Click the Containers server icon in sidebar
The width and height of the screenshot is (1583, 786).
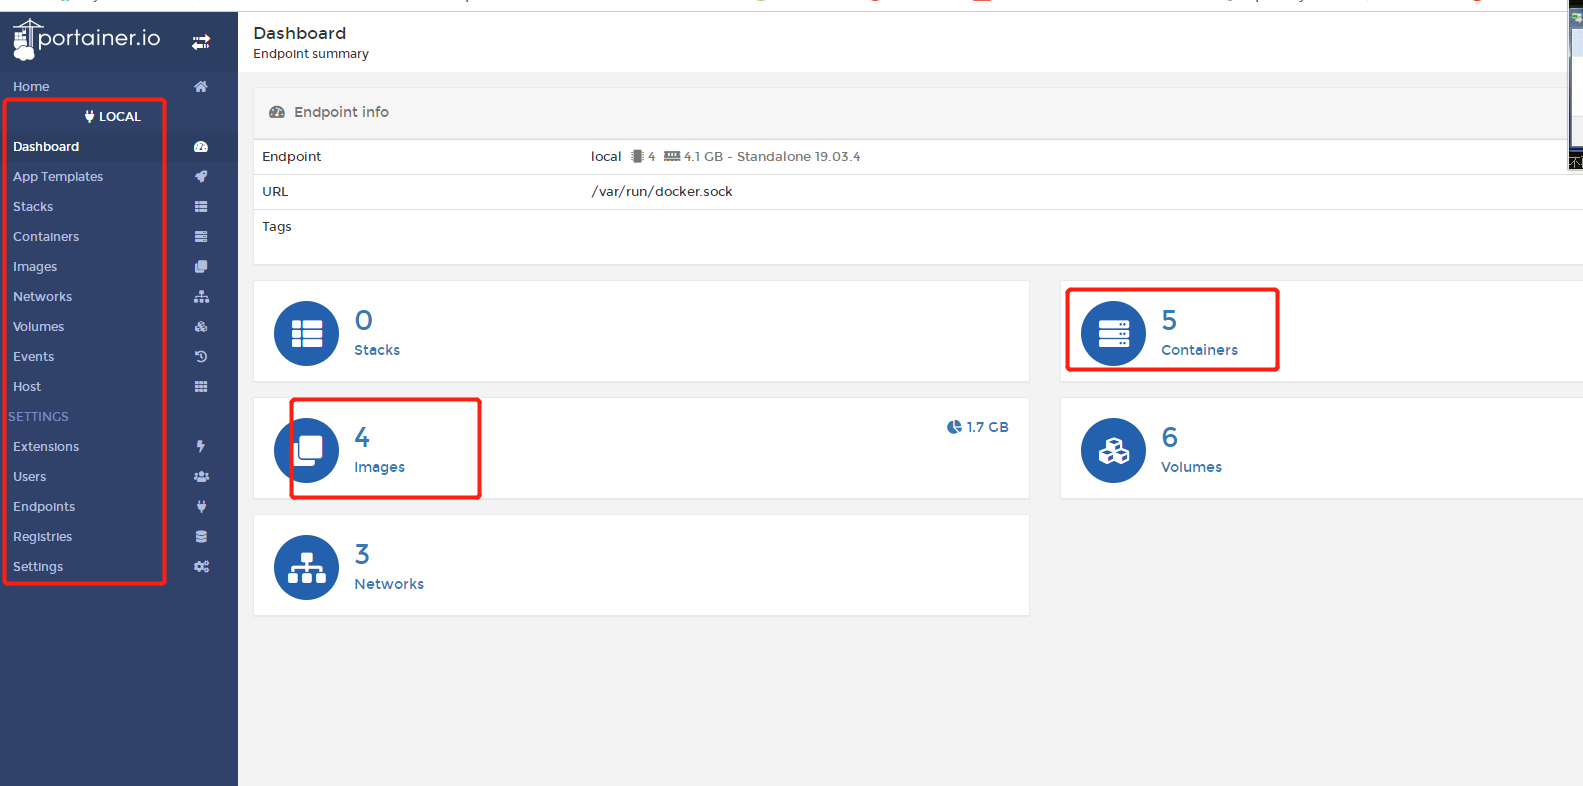201,237
